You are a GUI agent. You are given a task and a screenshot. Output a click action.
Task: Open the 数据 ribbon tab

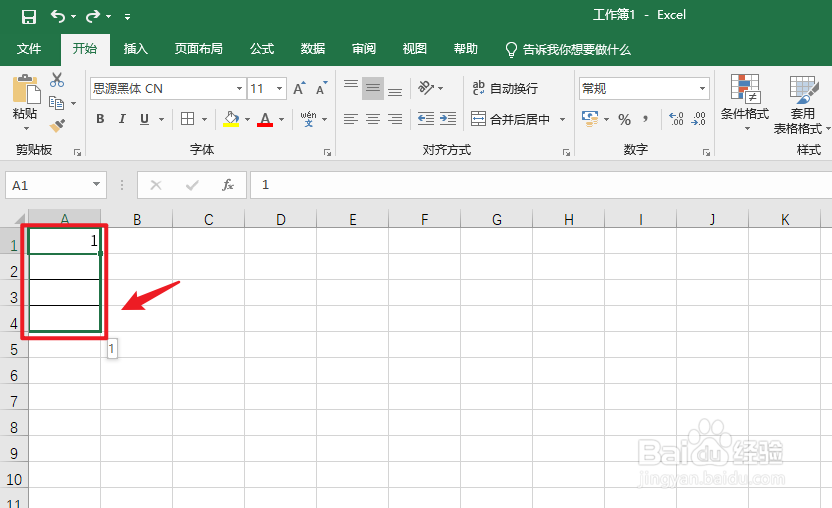click(313, 49)
